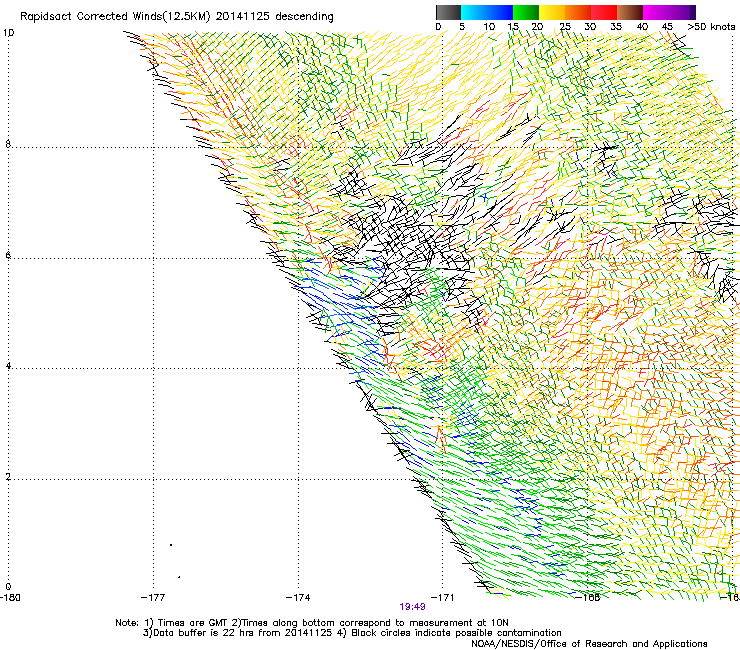Click the latitude '10' label on left axis
740x650 pixels.
[x=8, y=33]
